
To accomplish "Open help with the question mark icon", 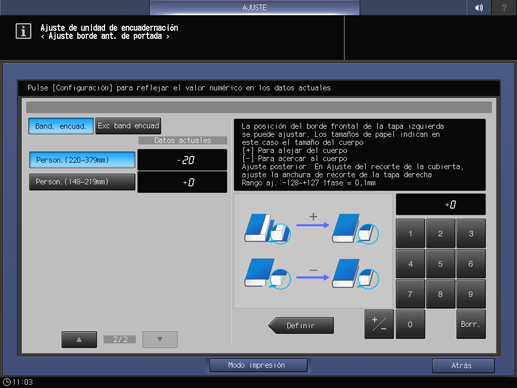I will click(x=504, y=7).
